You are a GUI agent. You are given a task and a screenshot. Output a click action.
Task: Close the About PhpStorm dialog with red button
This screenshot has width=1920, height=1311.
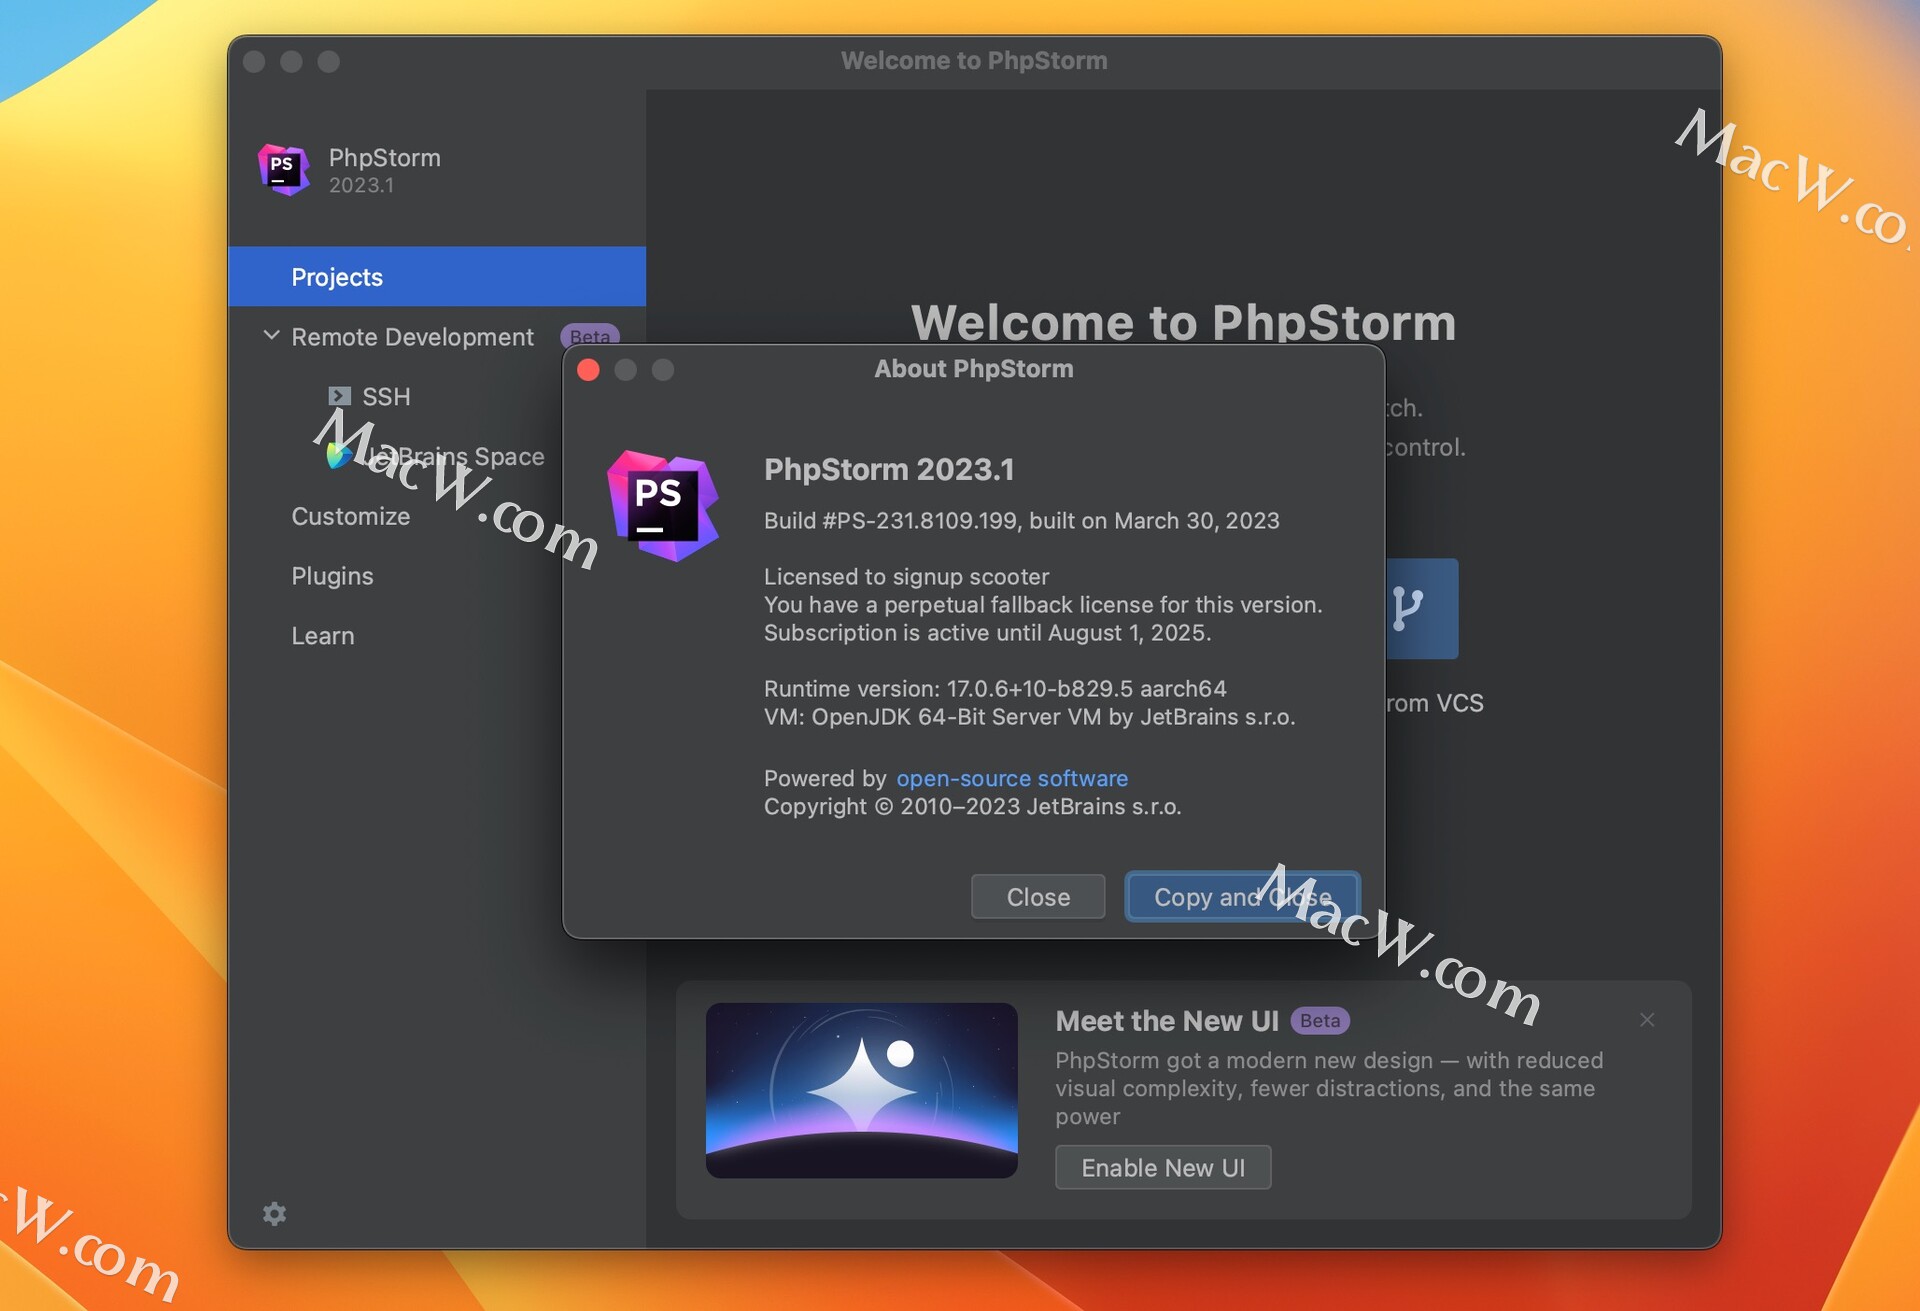pyautogui.click(x=588, y=370)
